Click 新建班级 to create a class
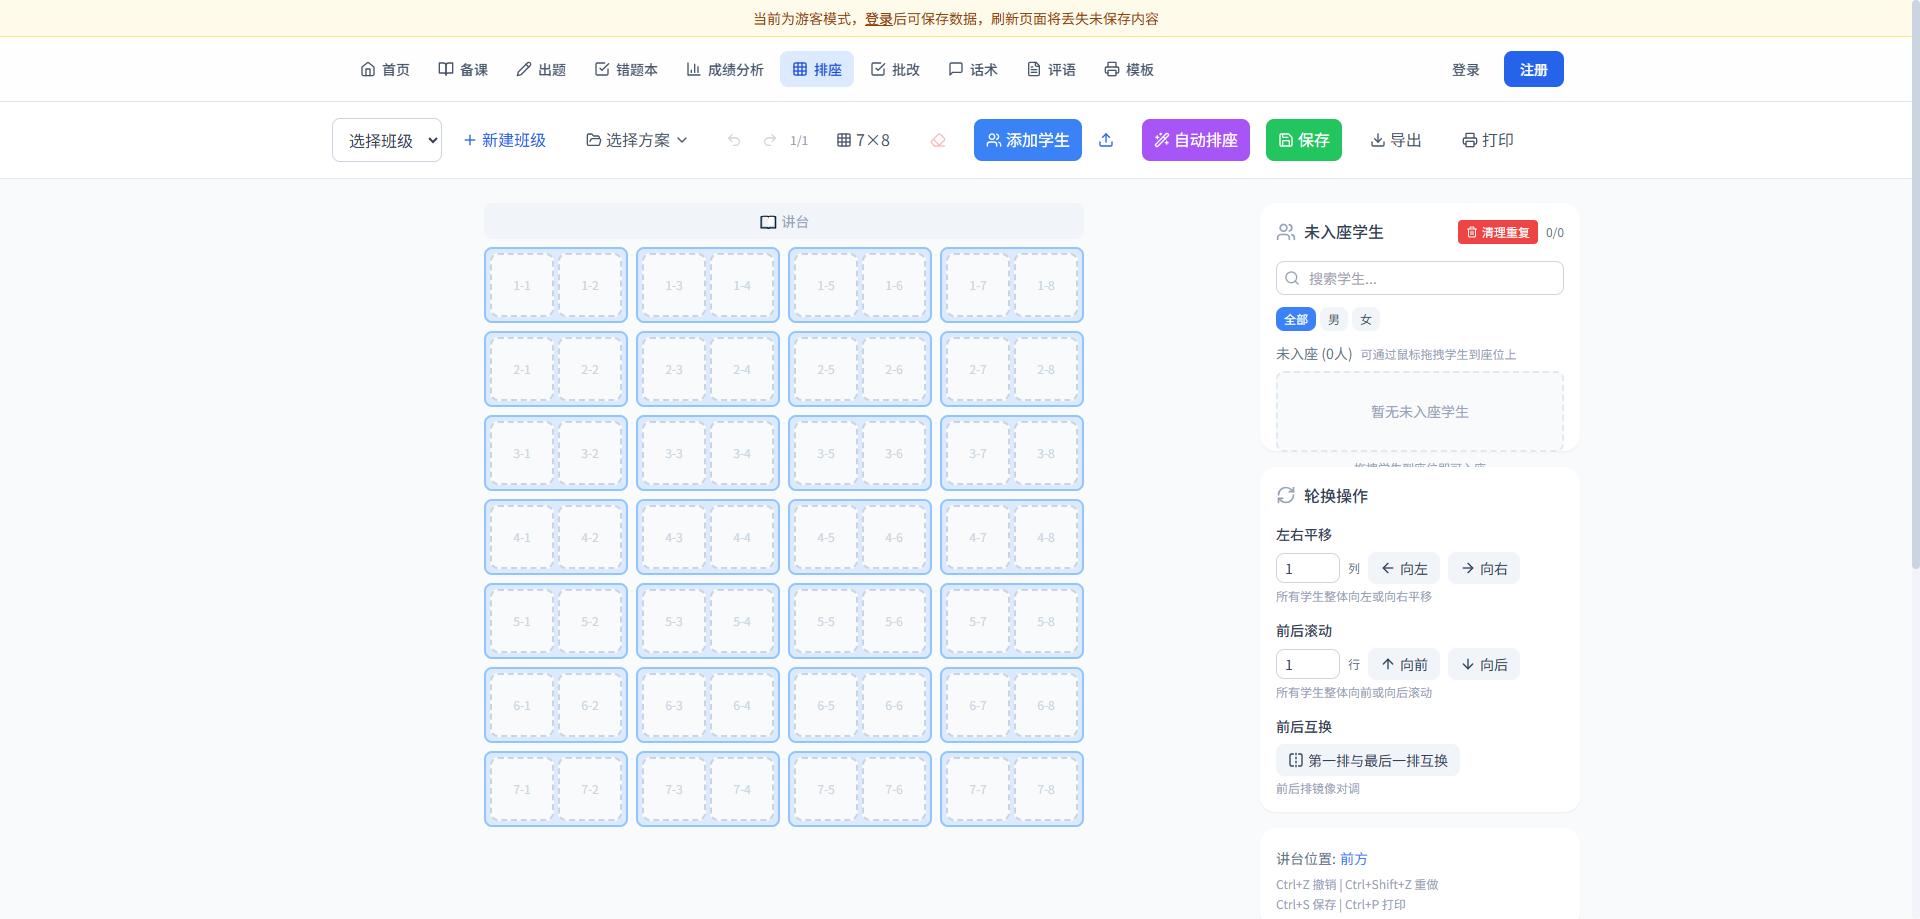Image resolution: width=1920 pixels, height=919 pixels. [505, 140]
